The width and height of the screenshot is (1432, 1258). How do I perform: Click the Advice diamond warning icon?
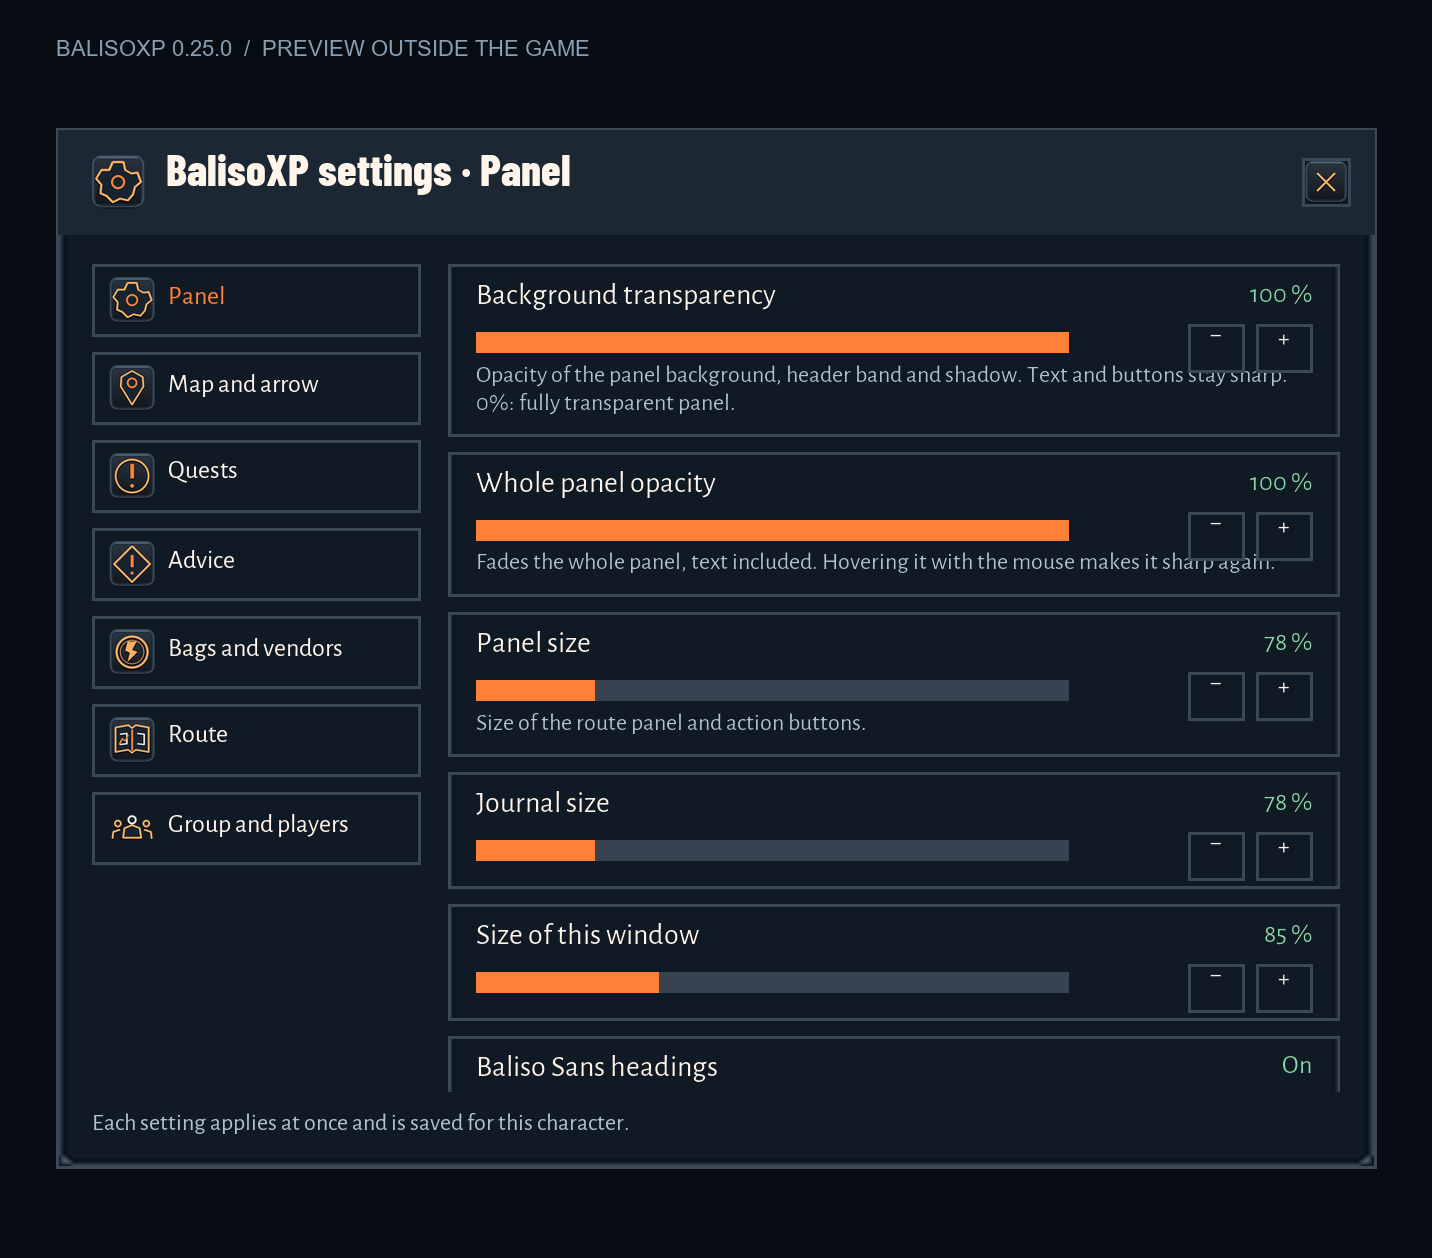tap(132, 563)
